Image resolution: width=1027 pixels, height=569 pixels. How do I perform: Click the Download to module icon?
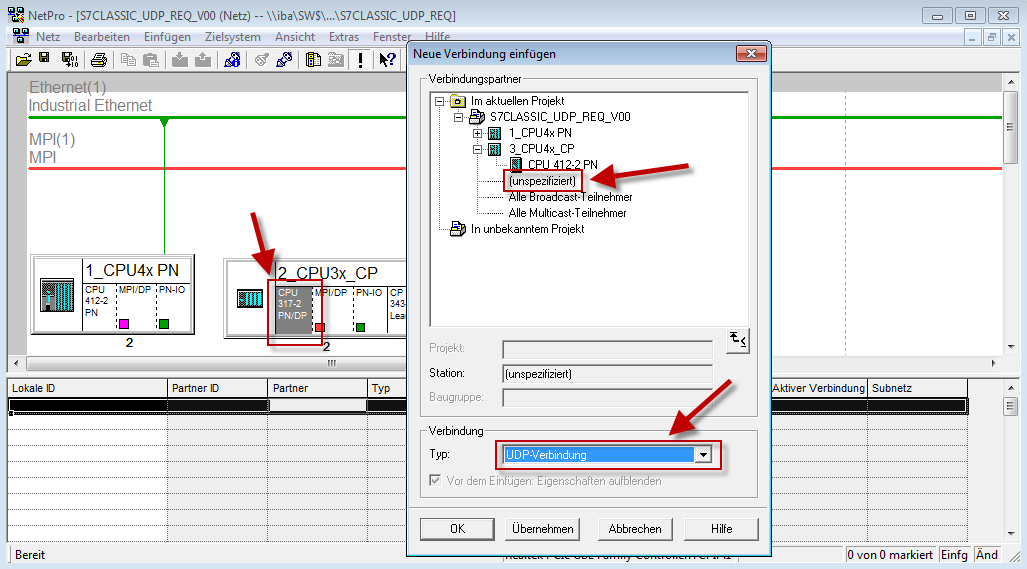(x=179, y=60)
